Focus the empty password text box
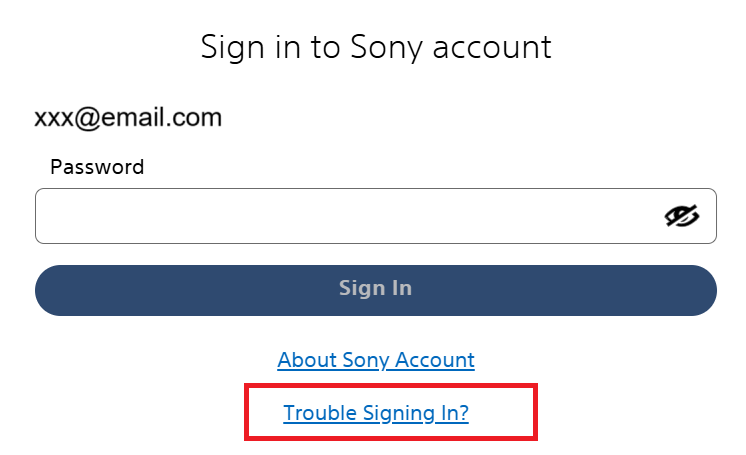Viewport: 746px width, 455px height. click(x=340, y=216)
